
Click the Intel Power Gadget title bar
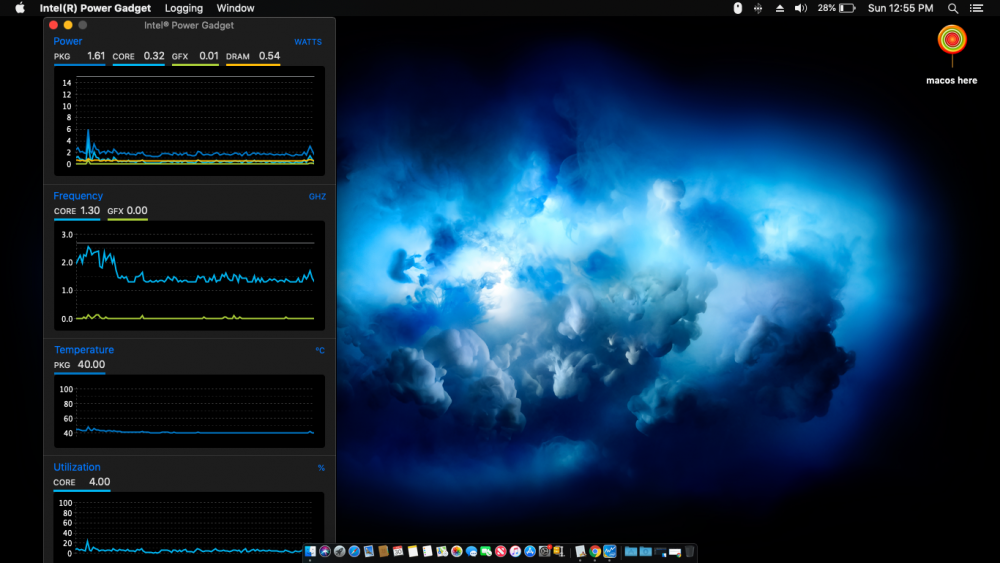[x=189, y=26]
